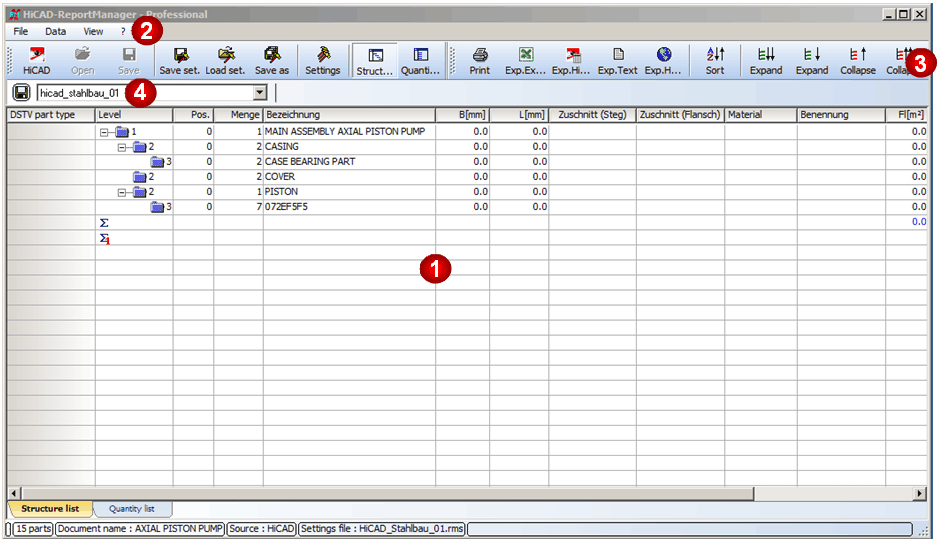This screenshot has width=938, height=541.
Task: Switch to the Quantity list tab
Action: [x=132, y=509]
